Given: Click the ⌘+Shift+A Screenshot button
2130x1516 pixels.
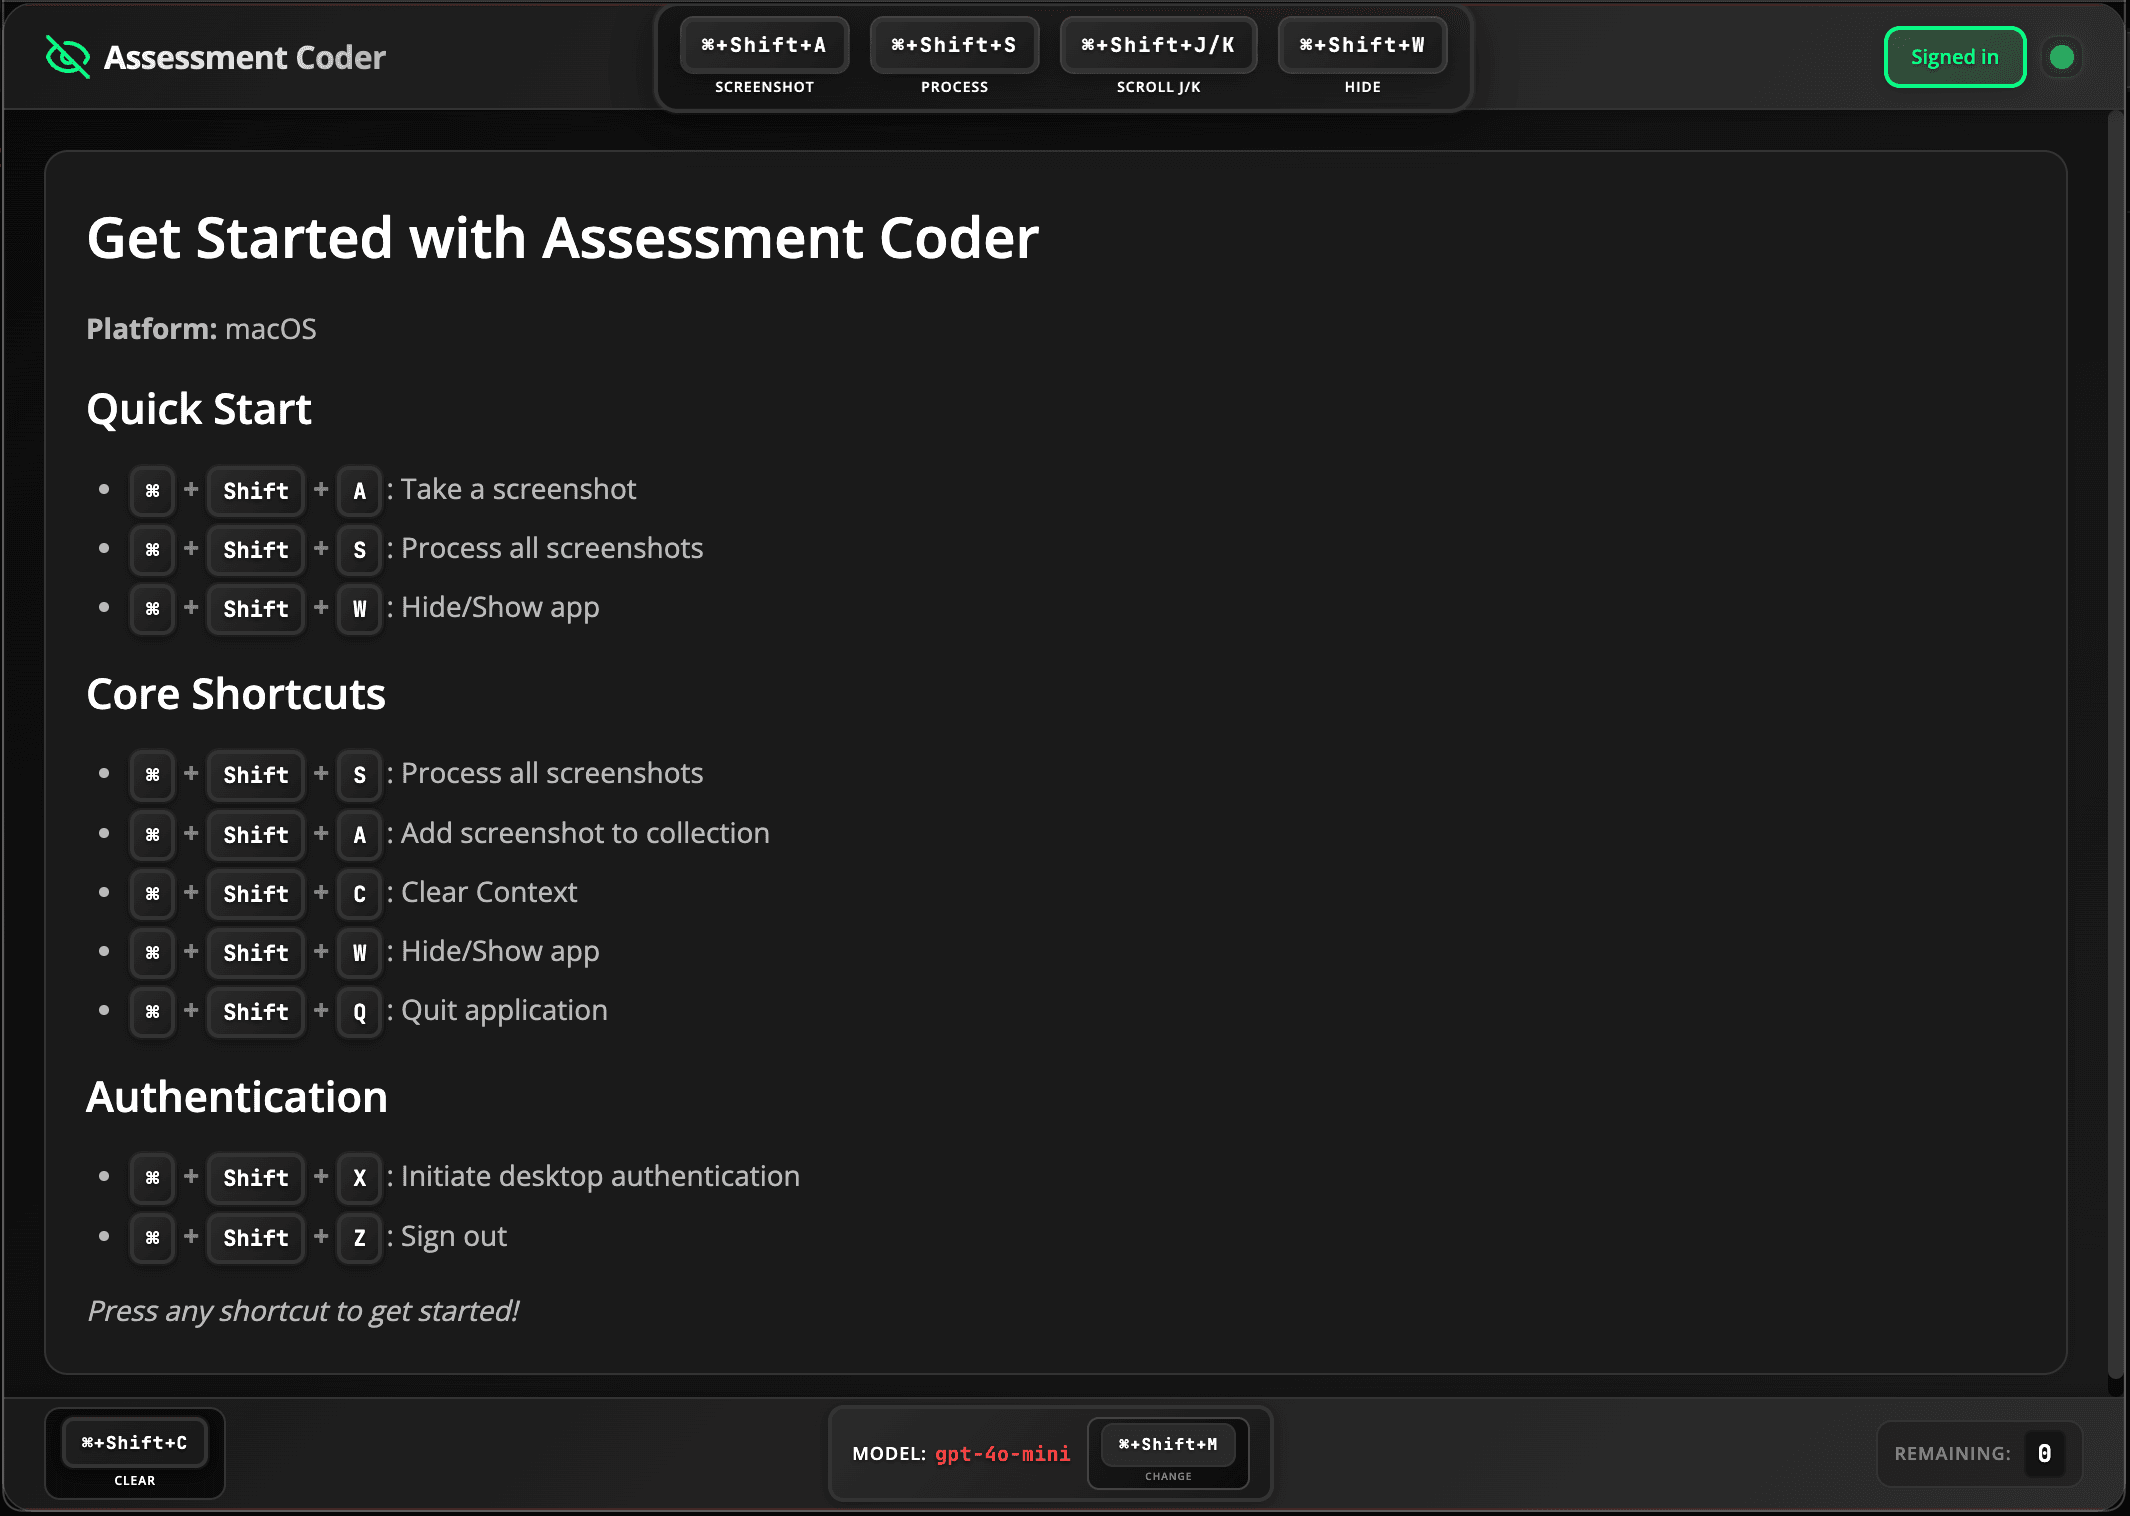Looking at the screenshot, I should 764,45.
